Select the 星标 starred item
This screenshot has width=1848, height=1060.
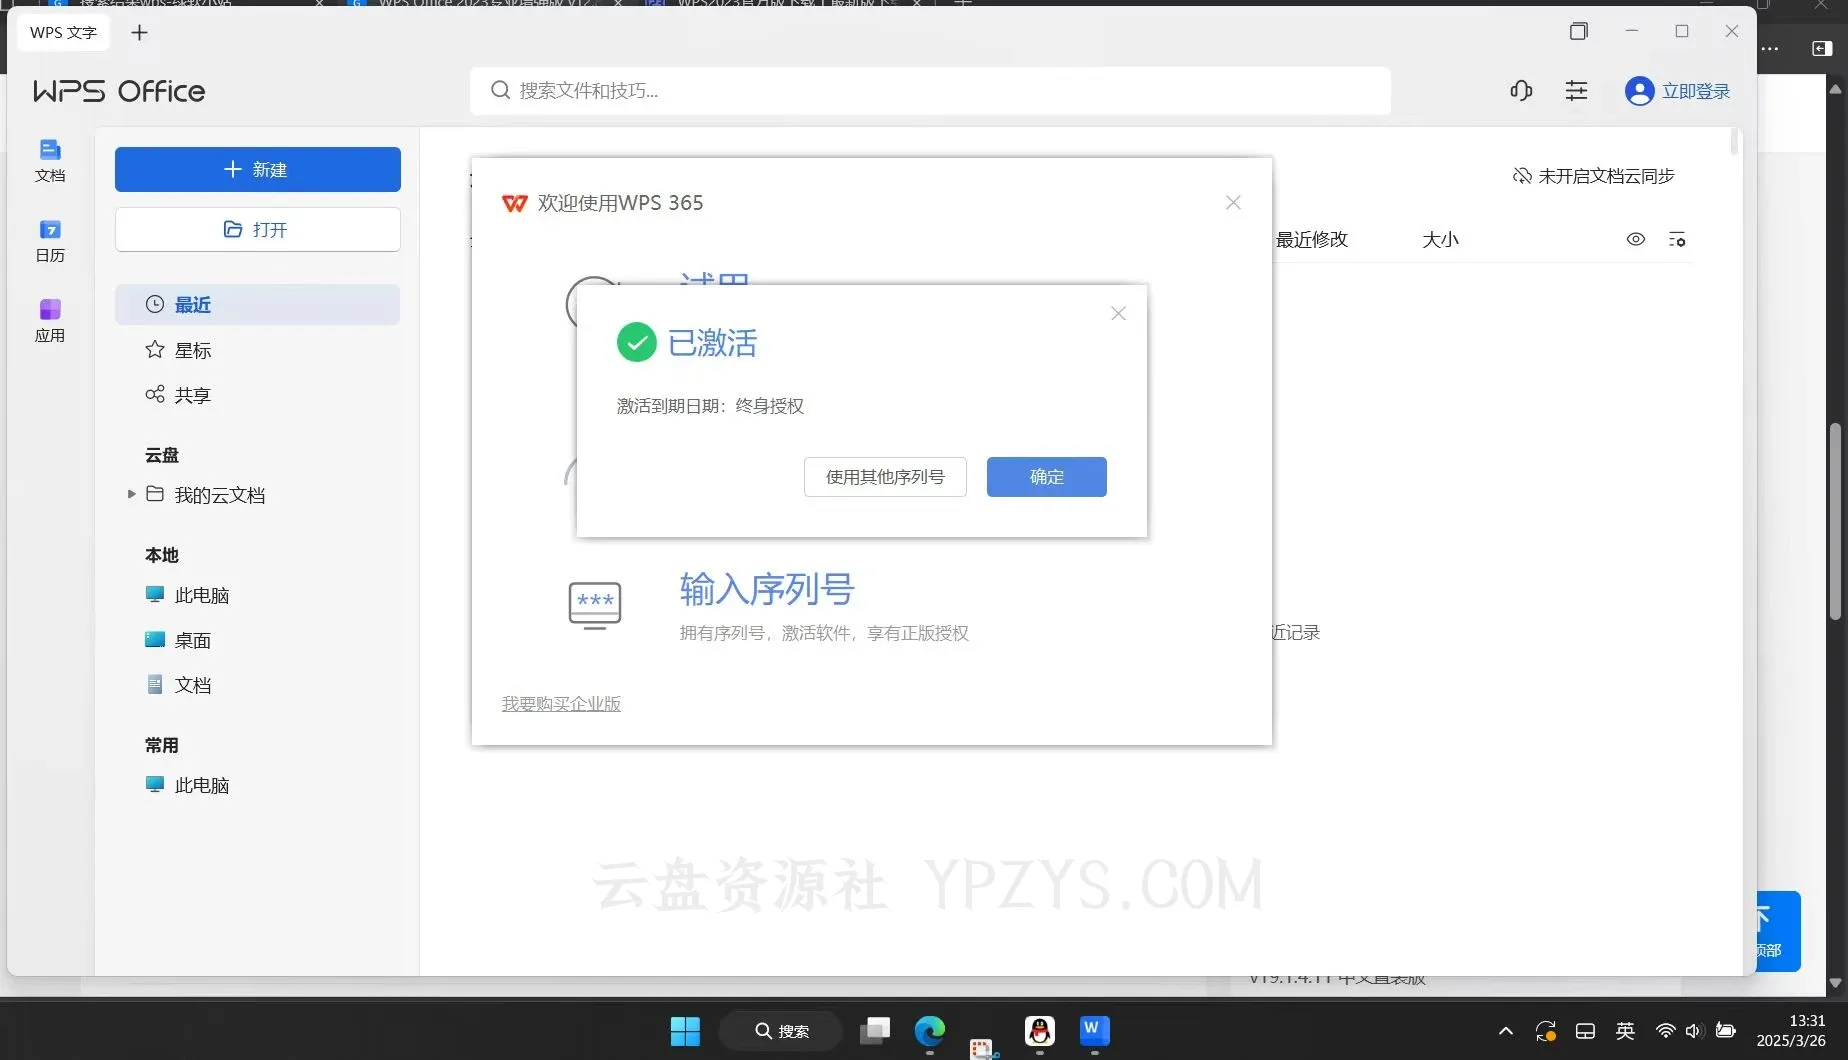[x=193, y=350]
